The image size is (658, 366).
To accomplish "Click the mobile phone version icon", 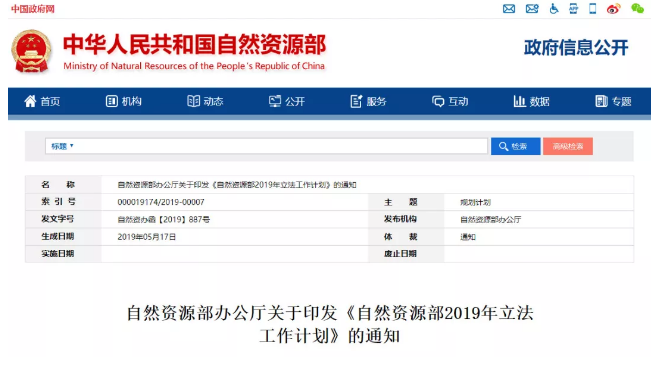I will (593, 8).
